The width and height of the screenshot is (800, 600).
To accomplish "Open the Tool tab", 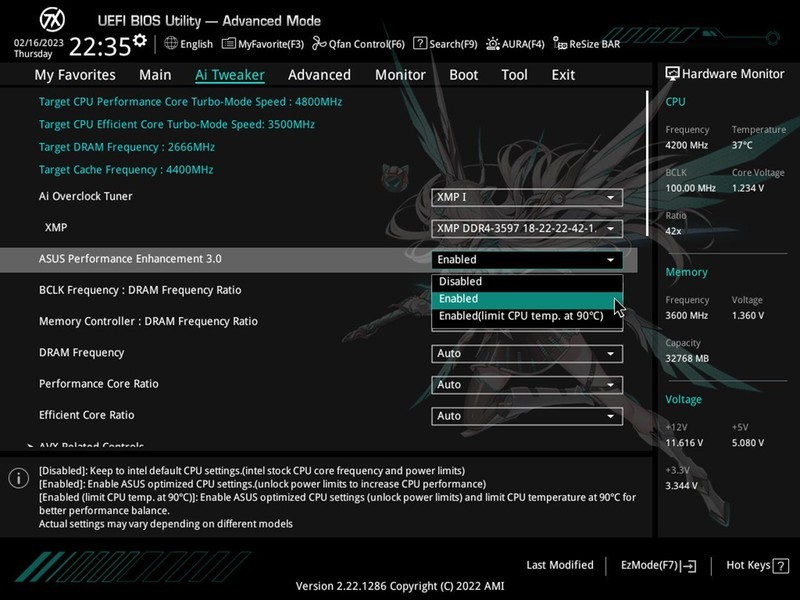I will point(514,75).
